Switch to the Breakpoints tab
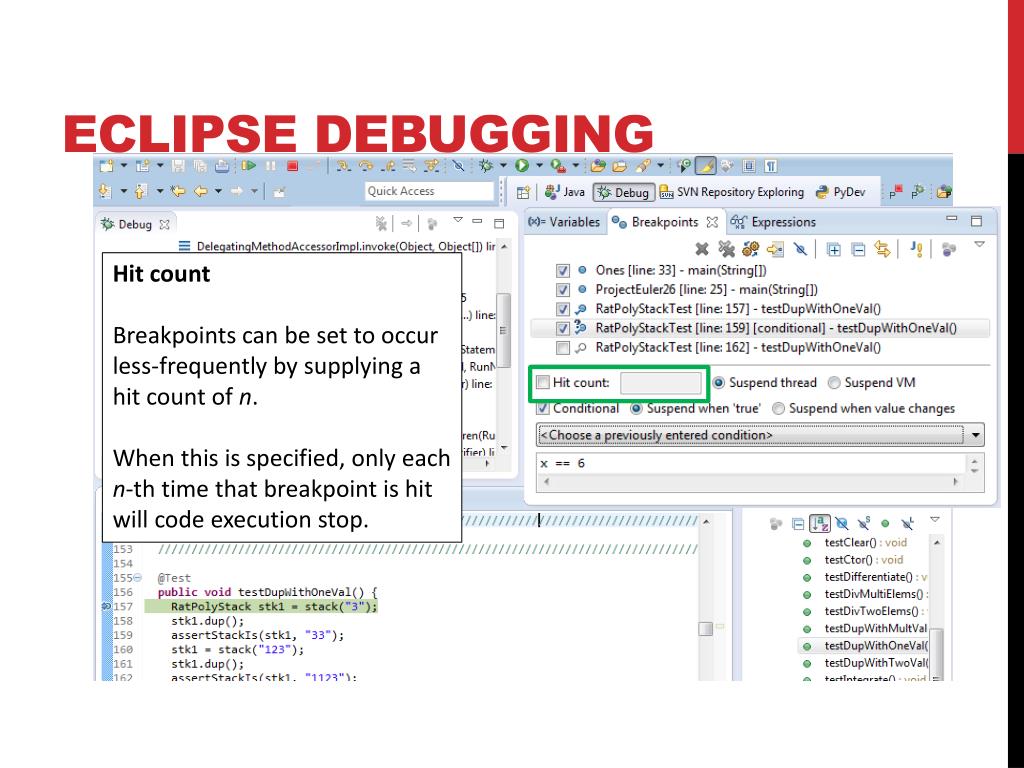 664,222
